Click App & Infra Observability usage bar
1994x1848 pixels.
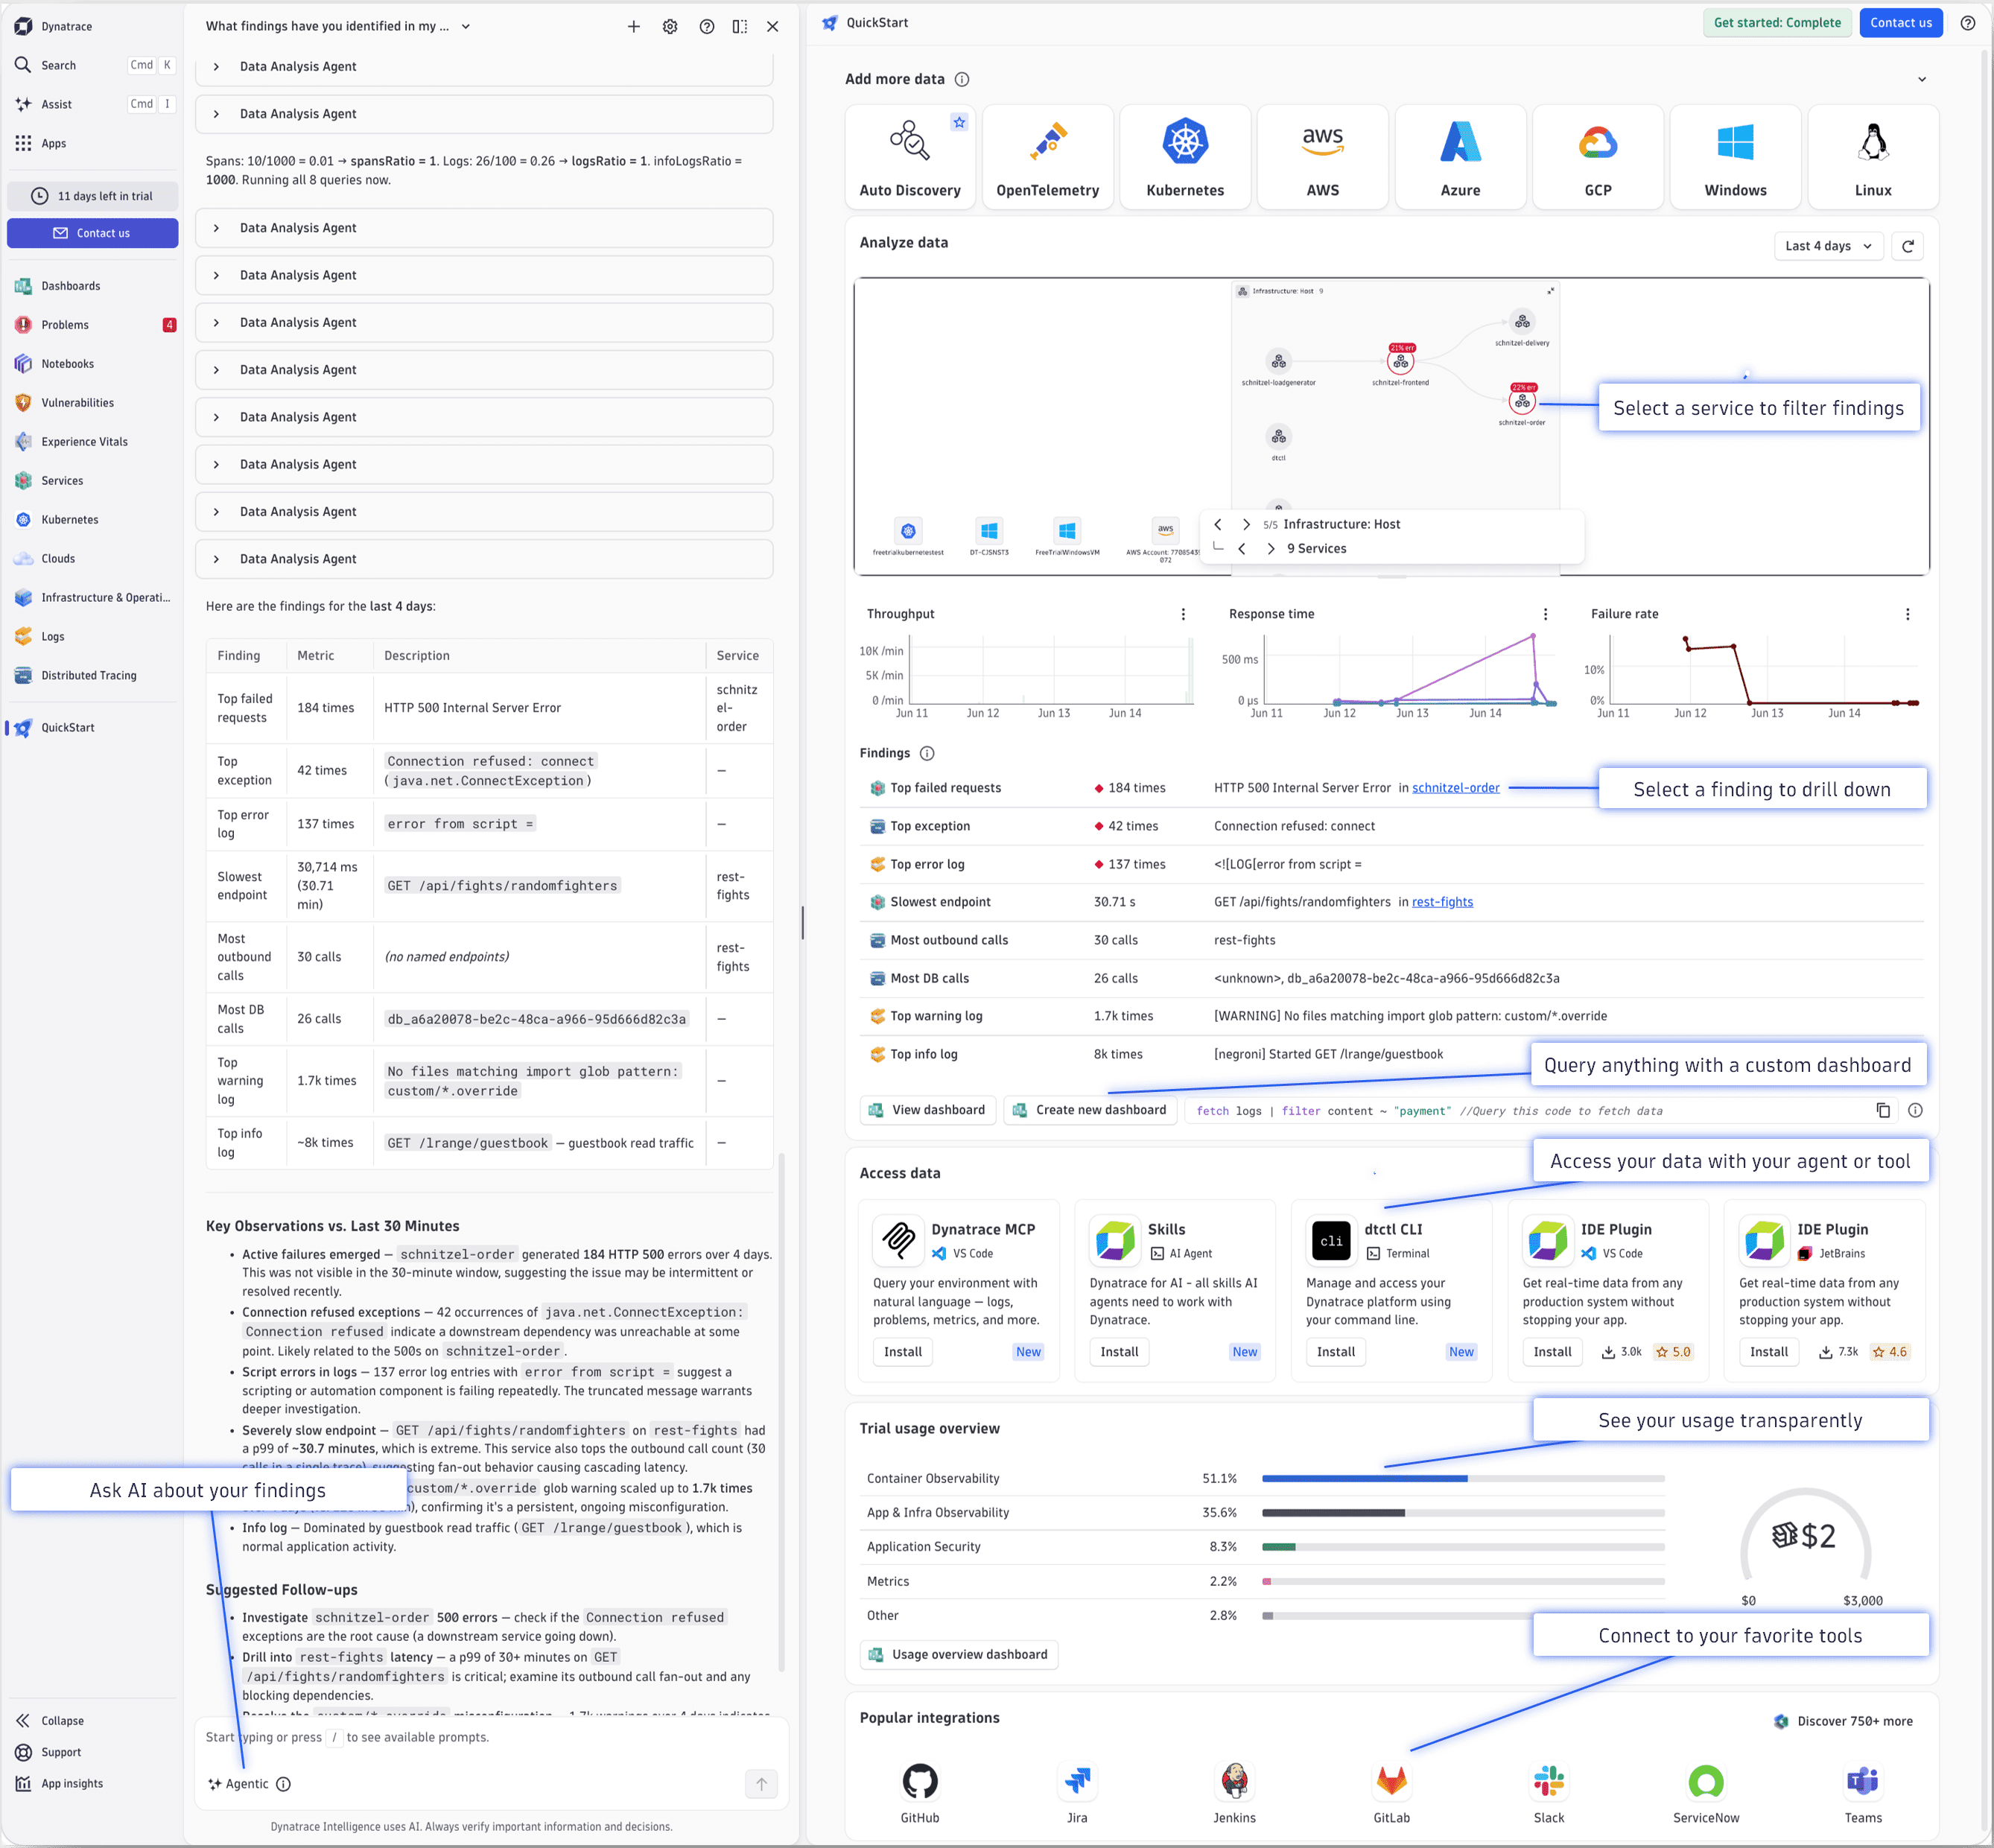click(x=1463, y=1513)
